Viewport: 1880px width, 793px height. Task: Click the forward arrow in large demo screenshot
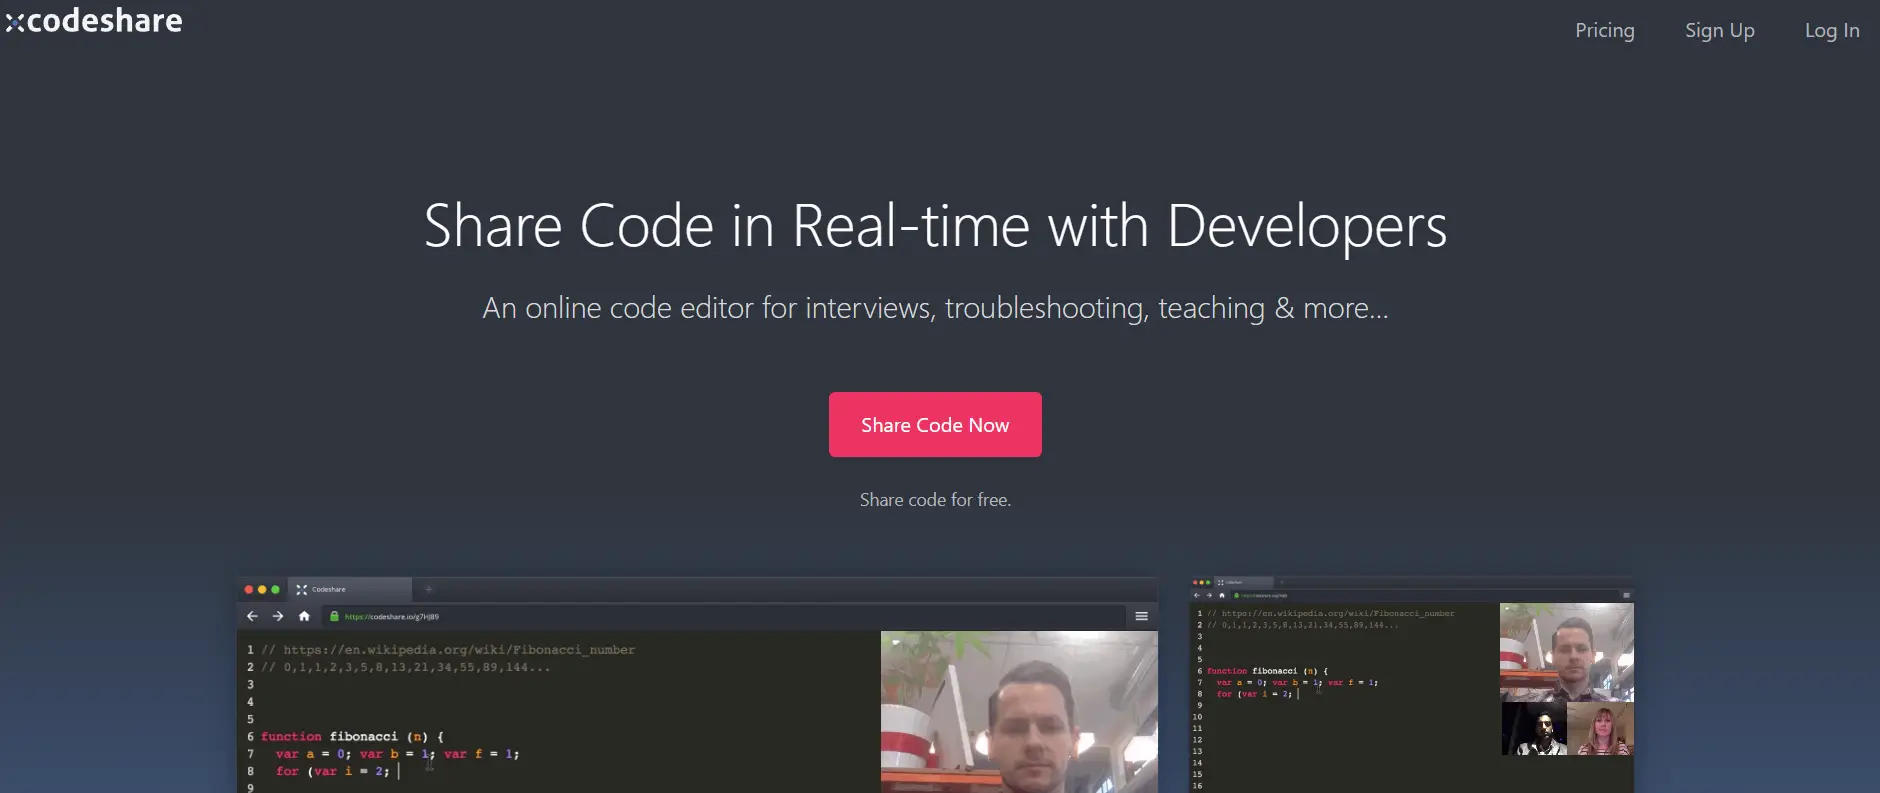[278, 616]
